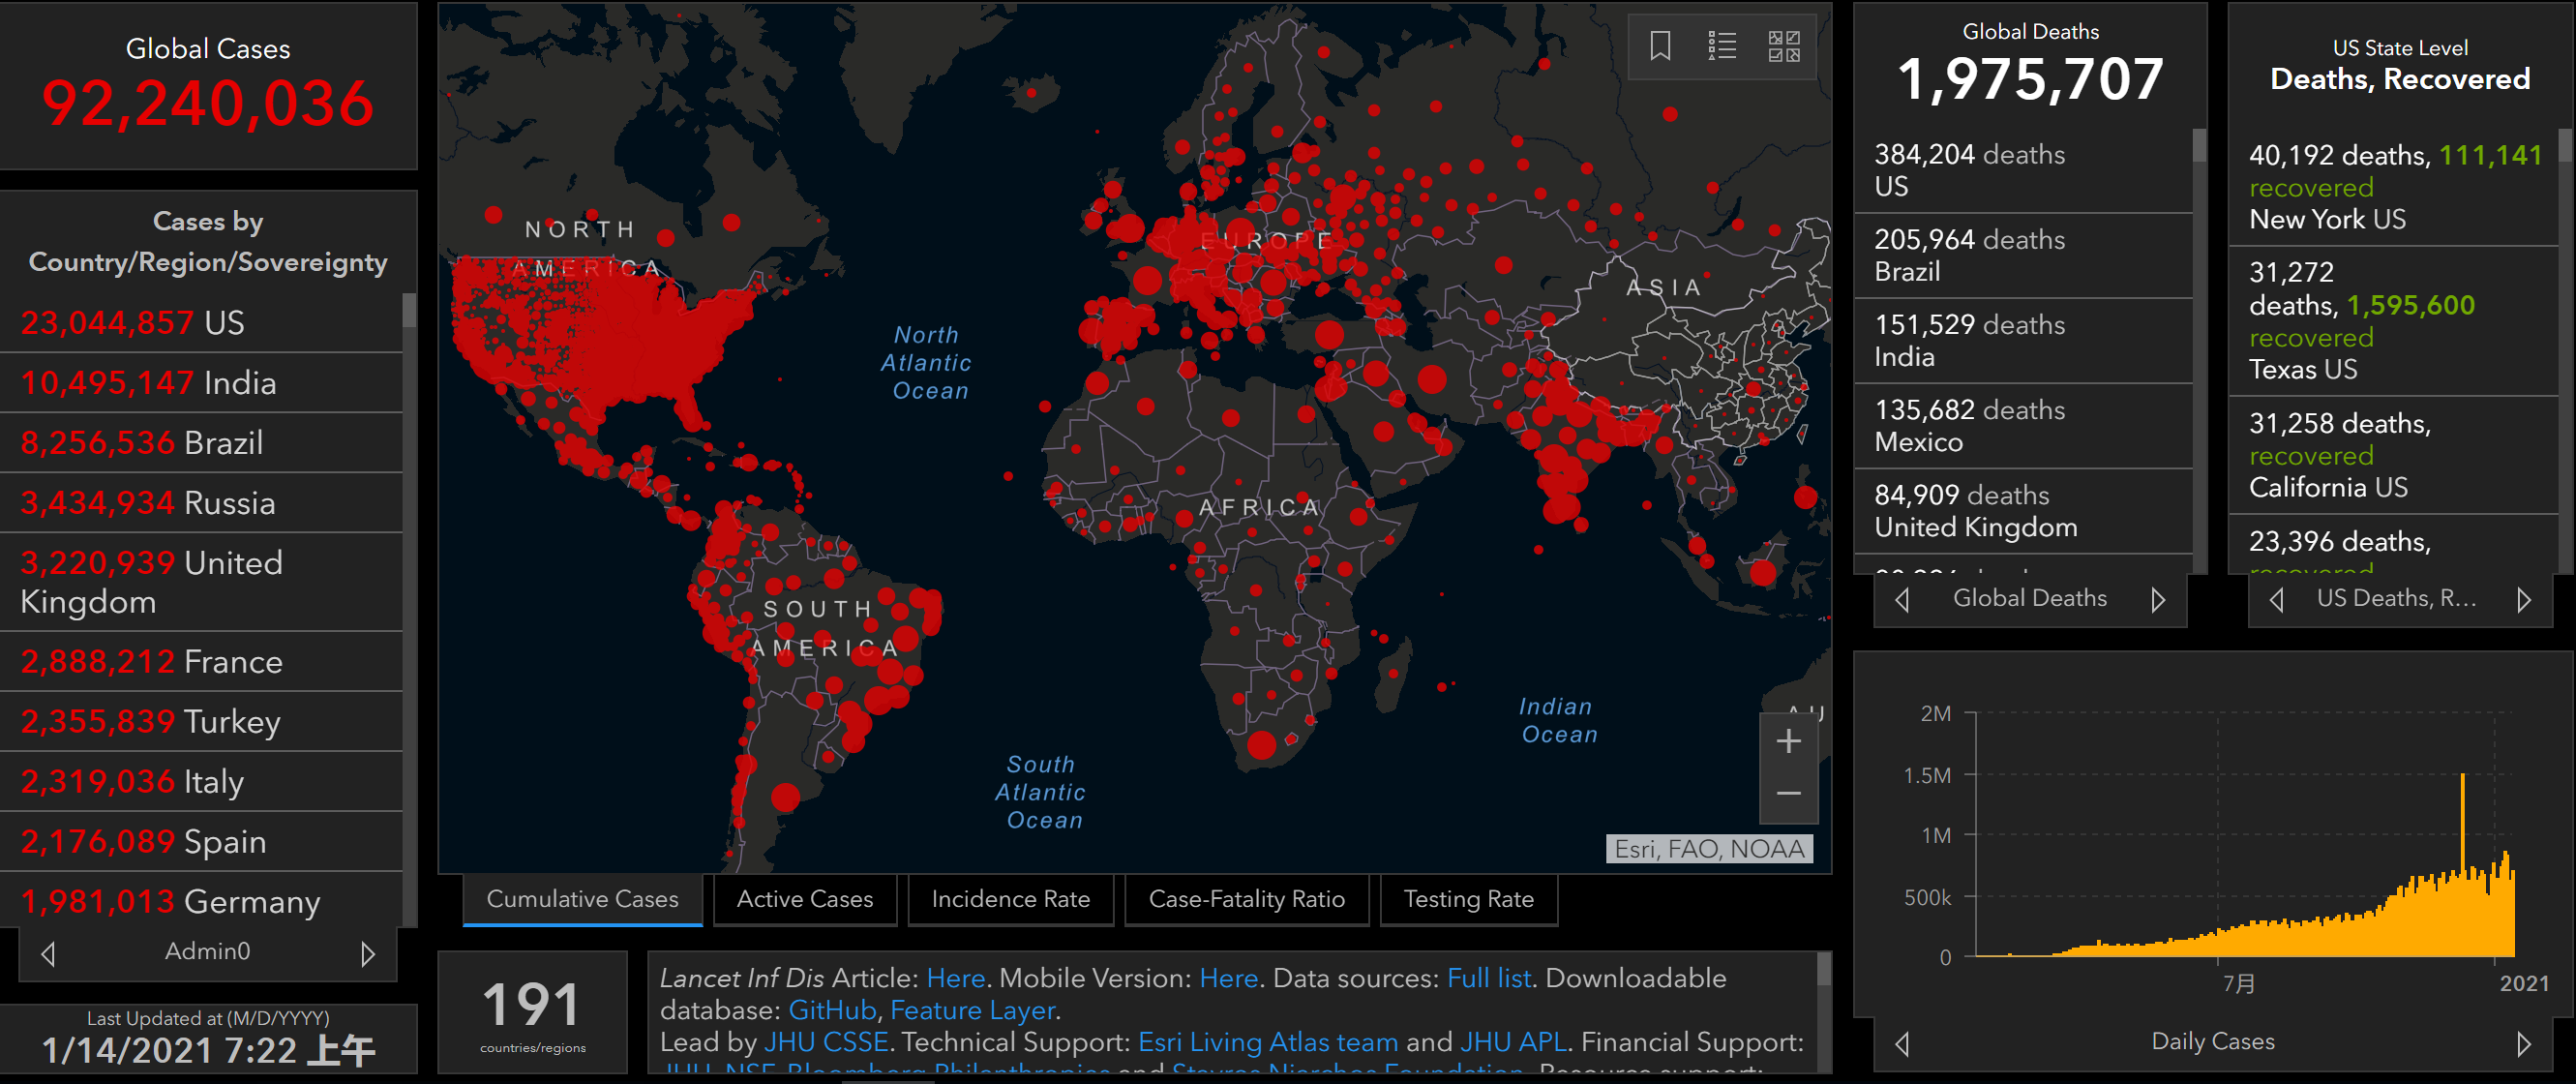Go to previous Admin0 list page

pos(48,954)
